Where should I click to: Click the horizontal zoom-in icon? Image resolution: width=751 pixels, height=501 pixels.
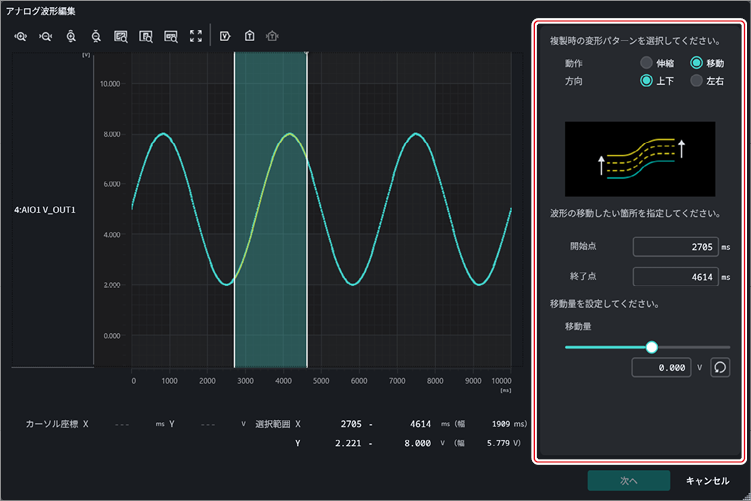point(21,36)
